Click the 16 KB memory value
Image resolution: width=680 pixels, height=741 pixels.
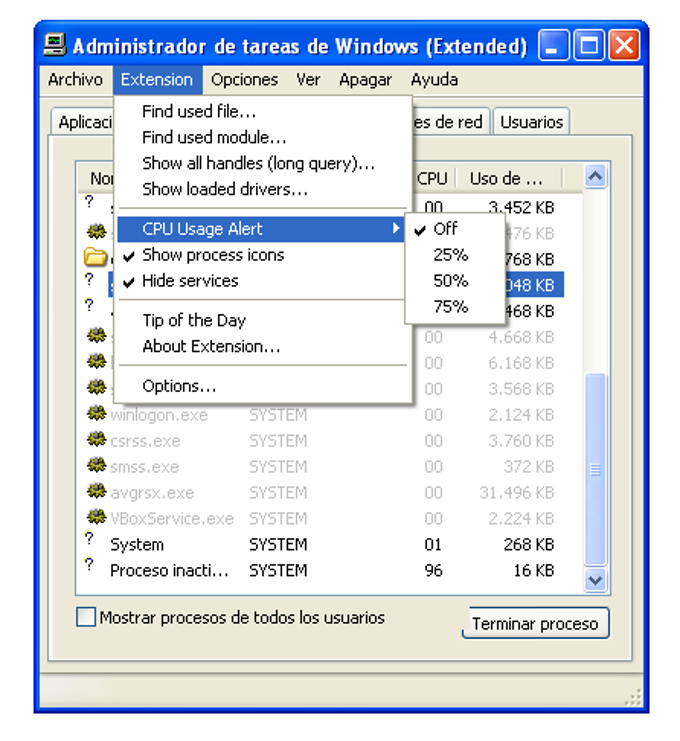coord(534,571)
